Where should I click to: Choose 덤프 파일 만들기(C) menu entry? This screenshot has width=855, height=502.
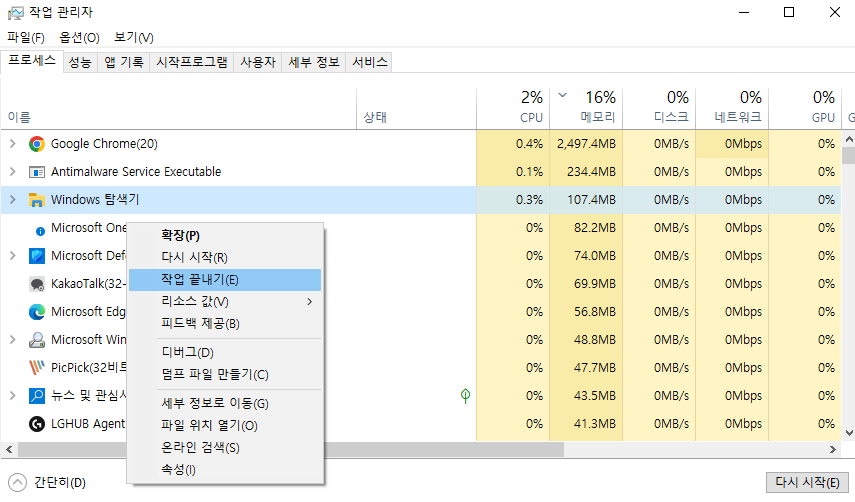(x=225, y=374)
